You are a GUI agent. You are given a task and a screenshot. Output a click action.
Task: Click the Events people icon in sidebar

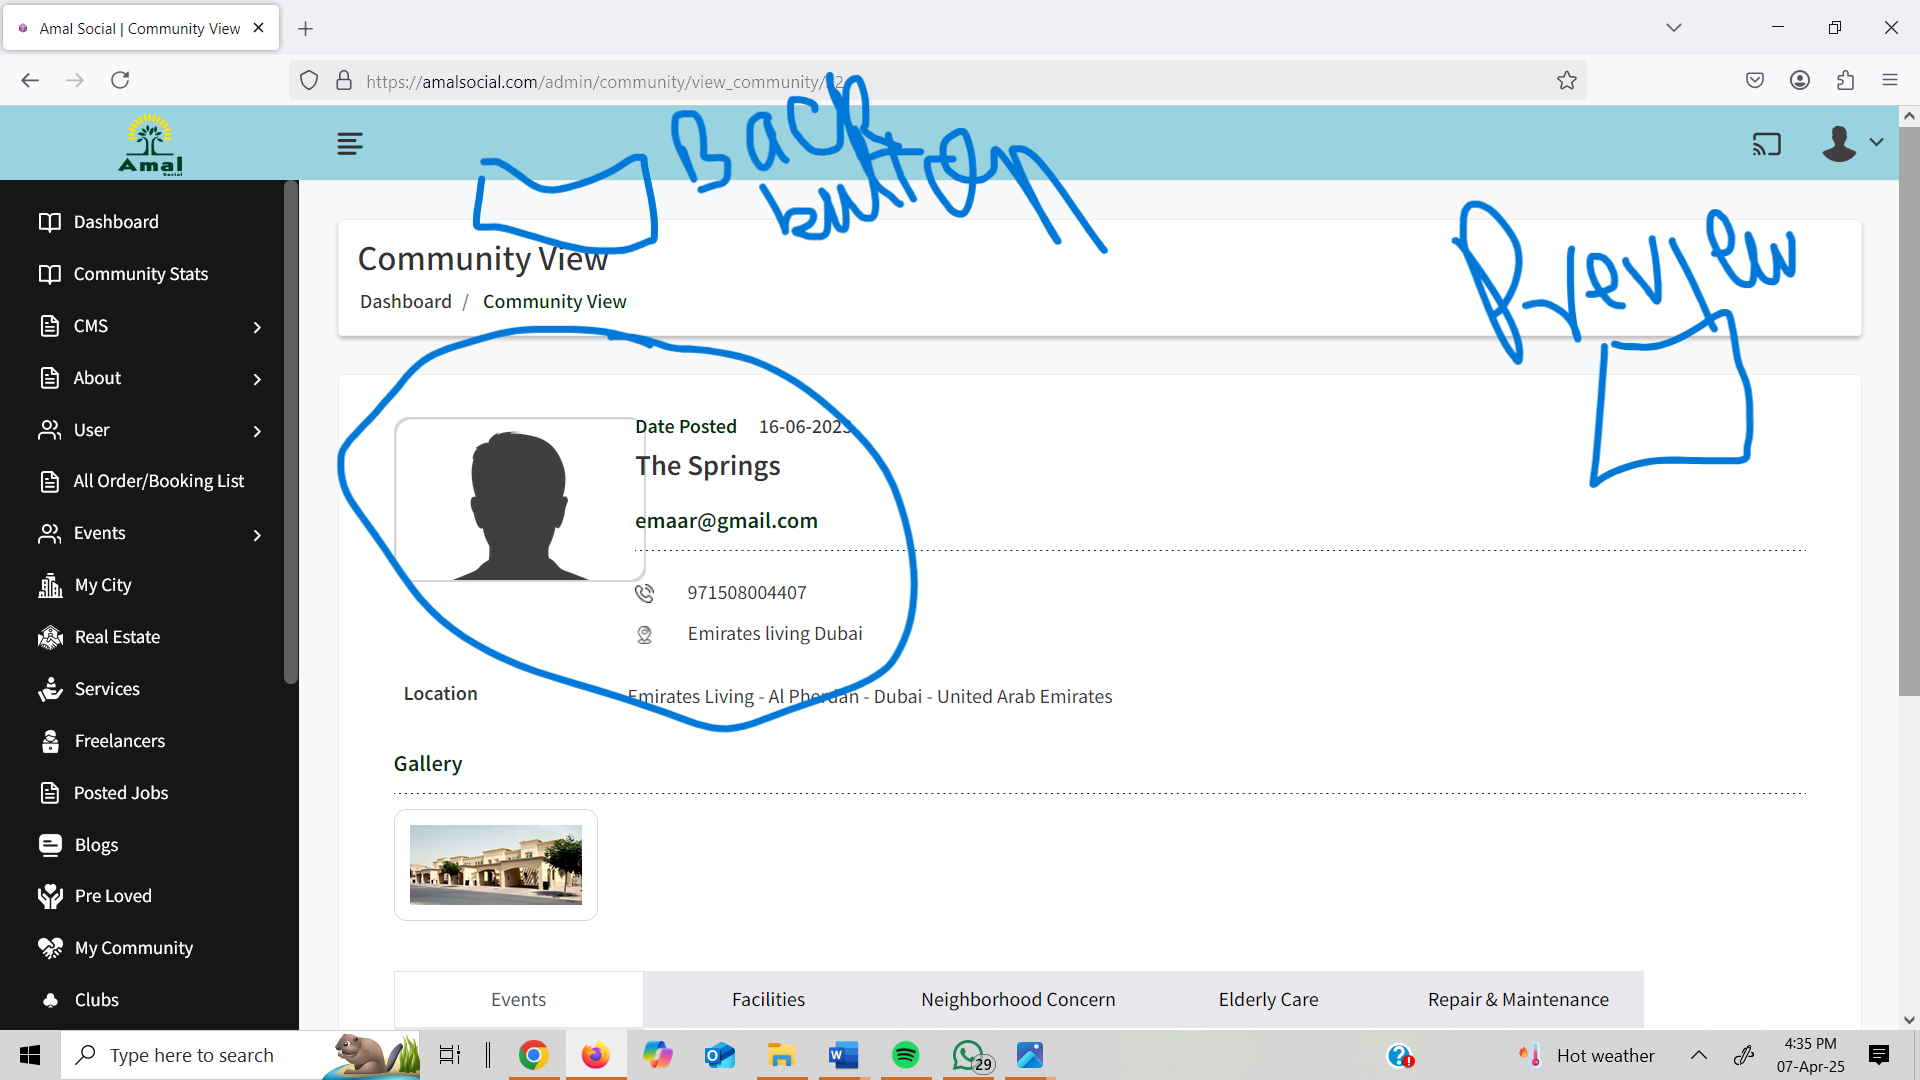49,533
